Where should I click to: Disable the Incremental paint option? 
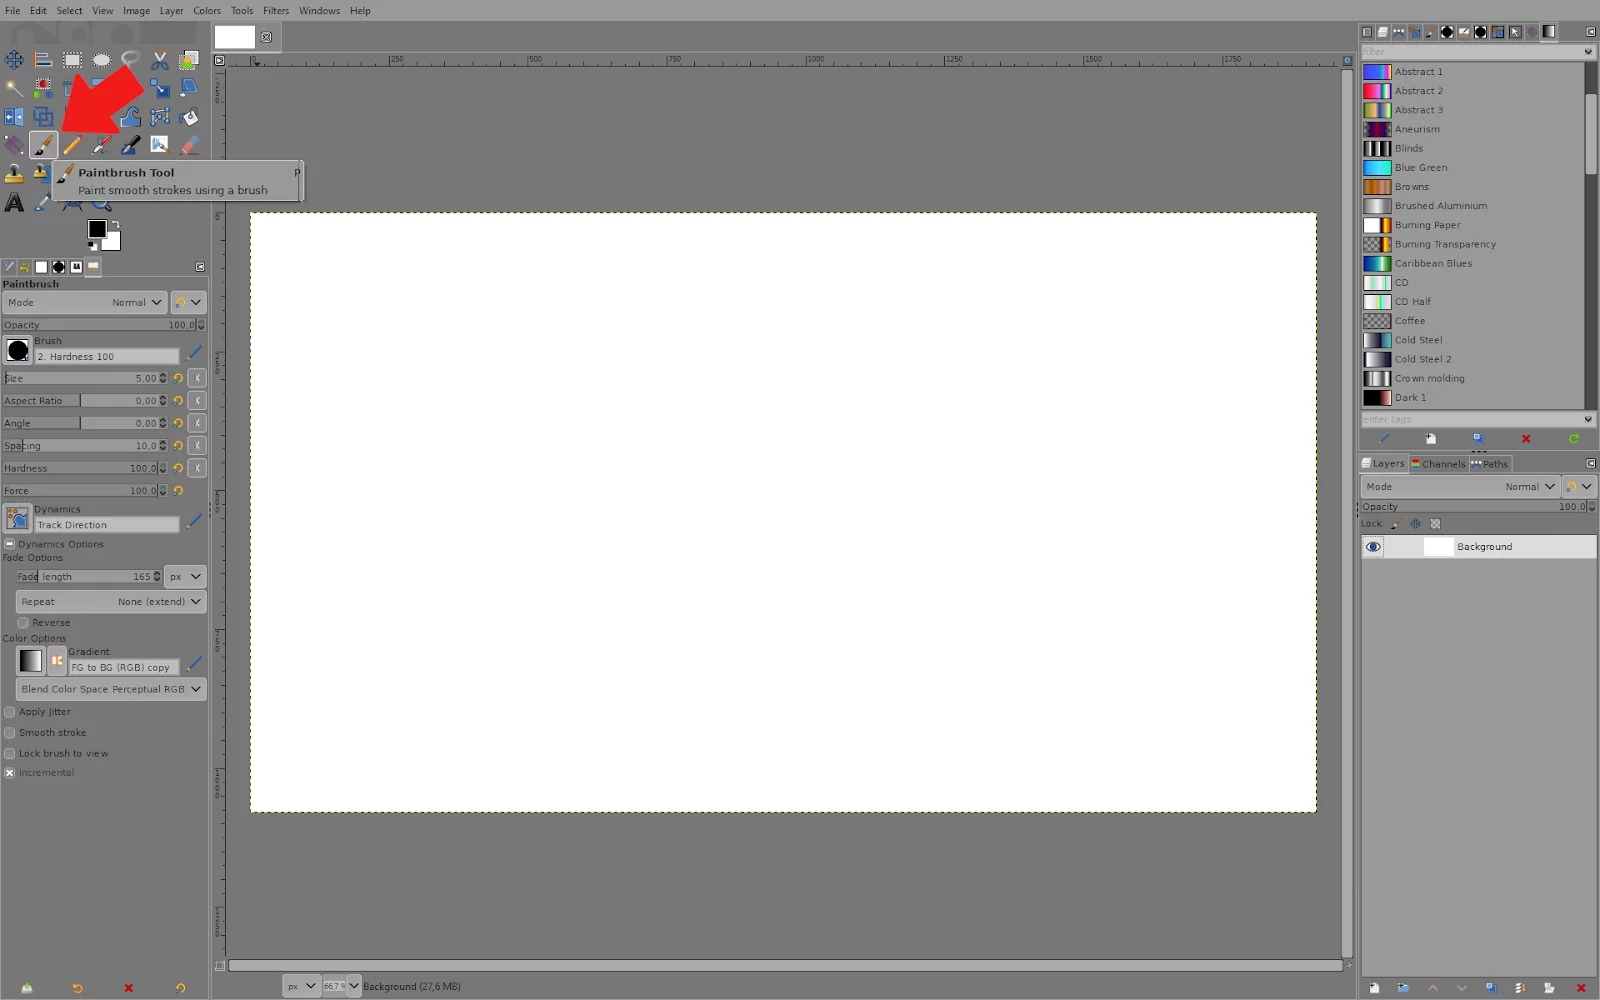pos(9,772)
